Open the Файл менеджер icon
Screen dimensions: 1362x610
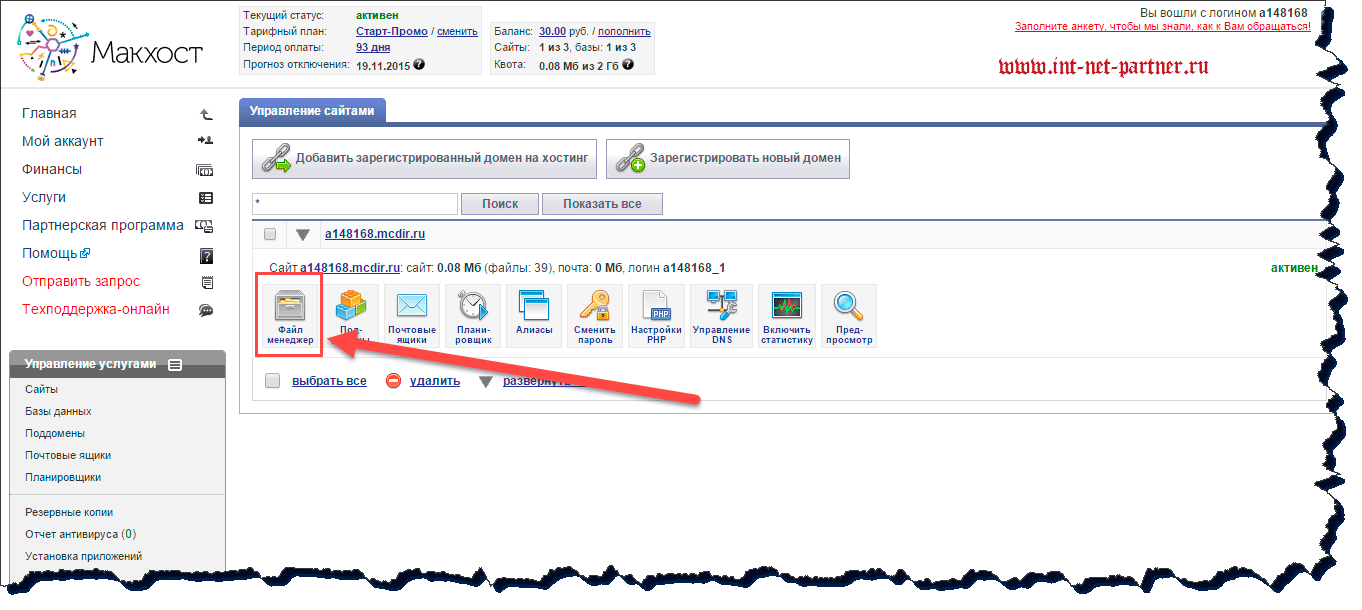[x=290, y=315]
